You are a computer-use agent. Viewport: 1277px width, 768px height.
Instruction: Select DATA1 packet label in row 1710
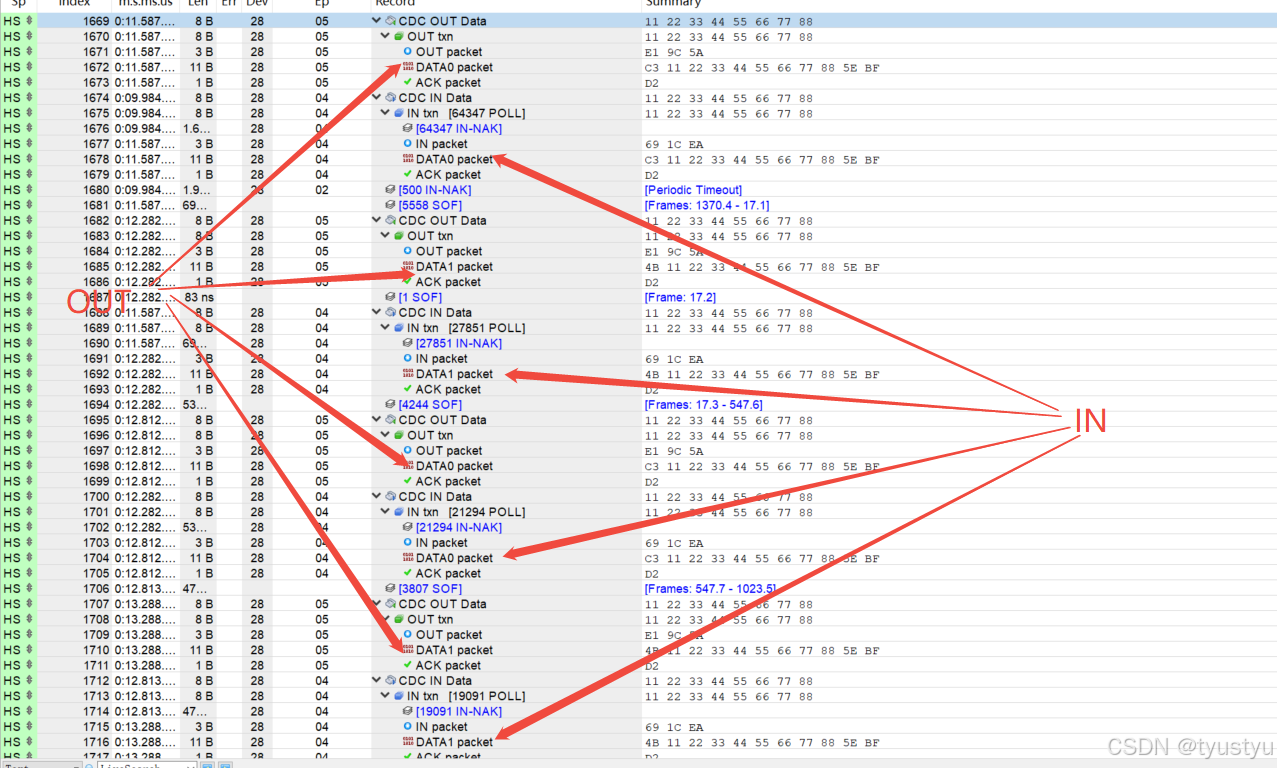point(454,650)
